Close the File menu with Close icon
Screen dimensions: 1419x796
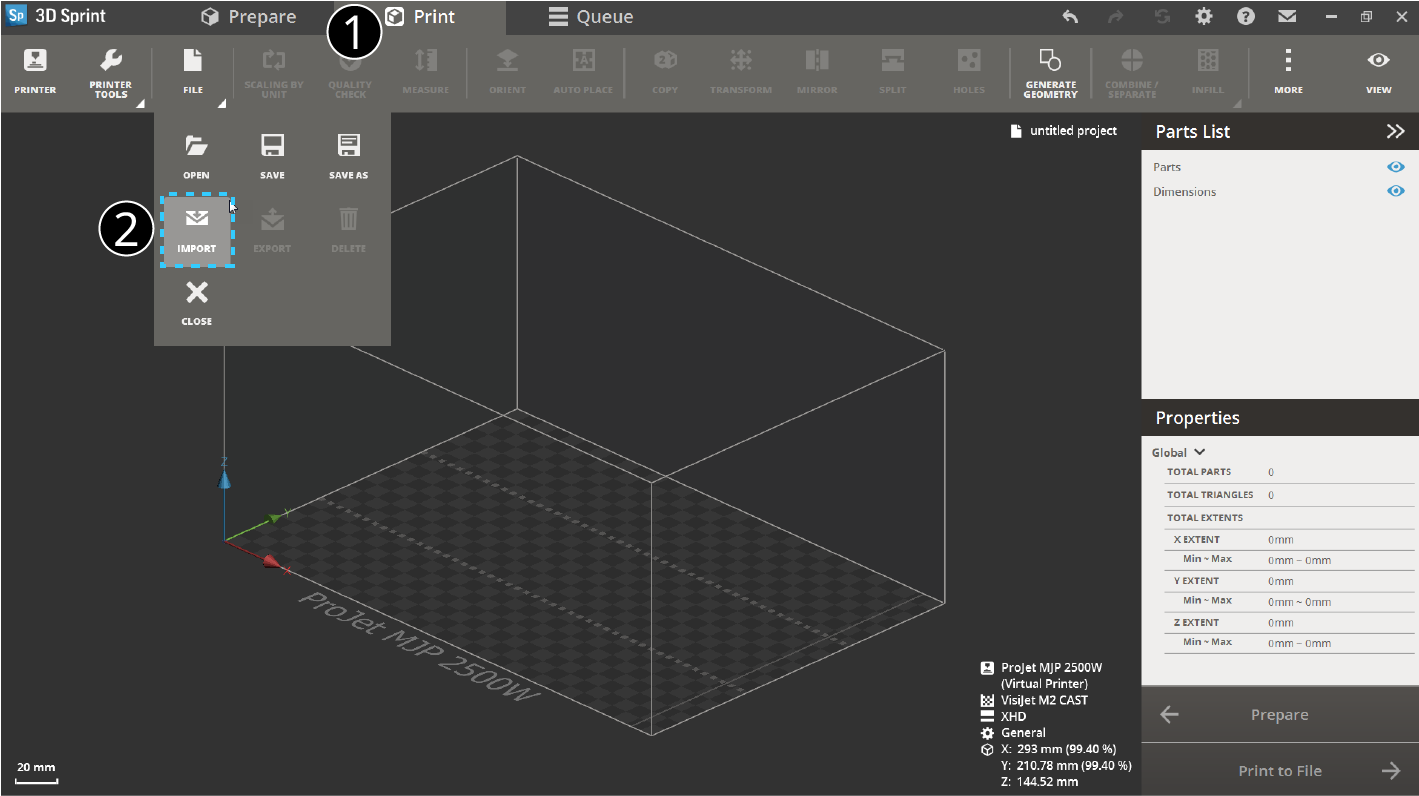[x=197, y=302]
